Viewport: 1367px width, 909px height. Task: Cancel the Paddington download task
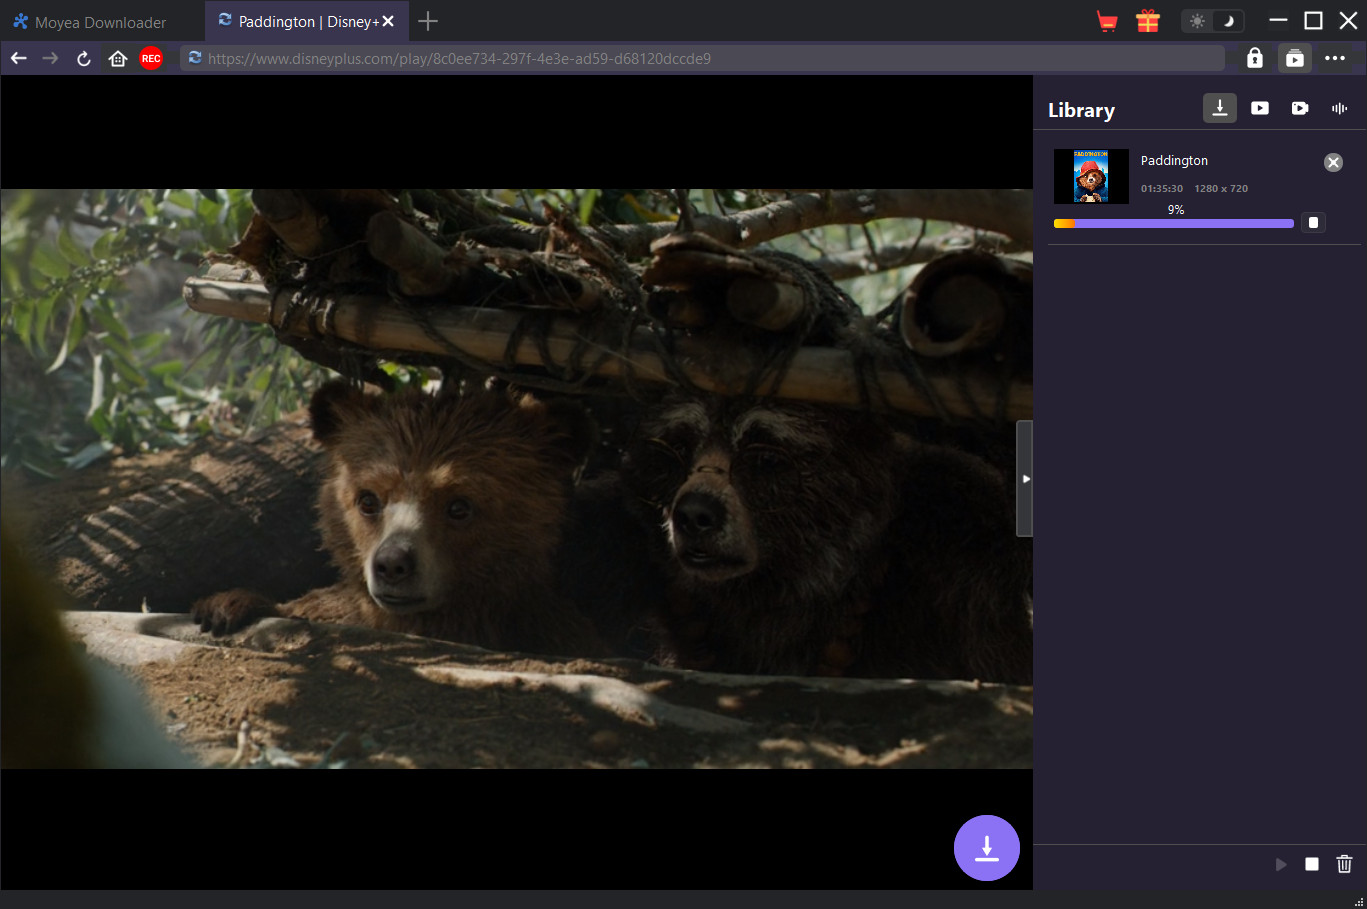[1333, 162]
